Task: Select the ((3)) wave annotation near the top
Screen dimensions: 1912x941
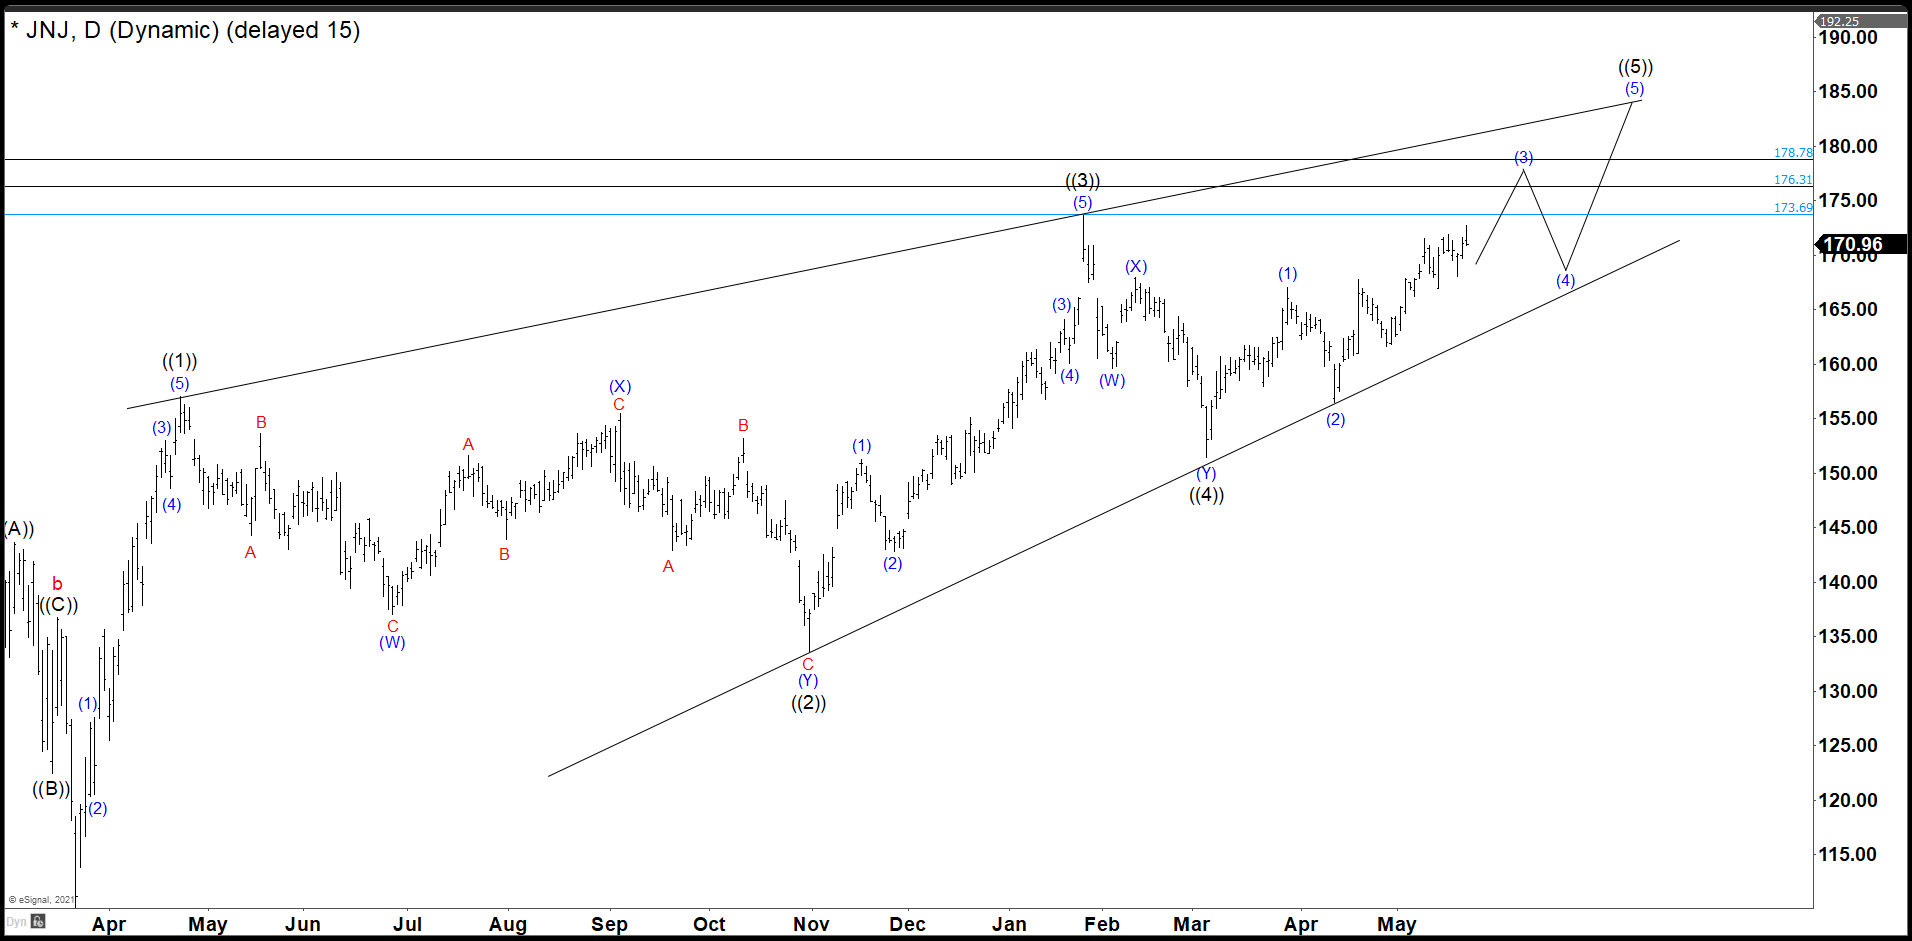Action: coord(1081,181)
